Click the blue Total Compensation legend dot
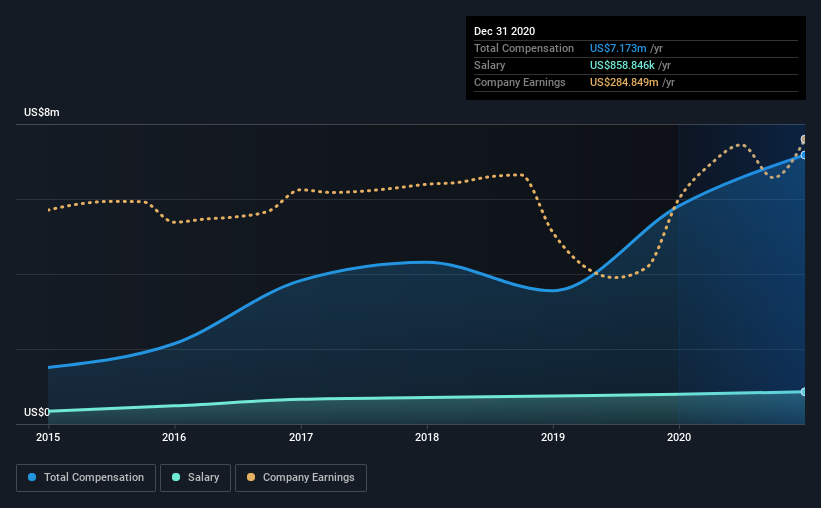 (x=32, y=477)
